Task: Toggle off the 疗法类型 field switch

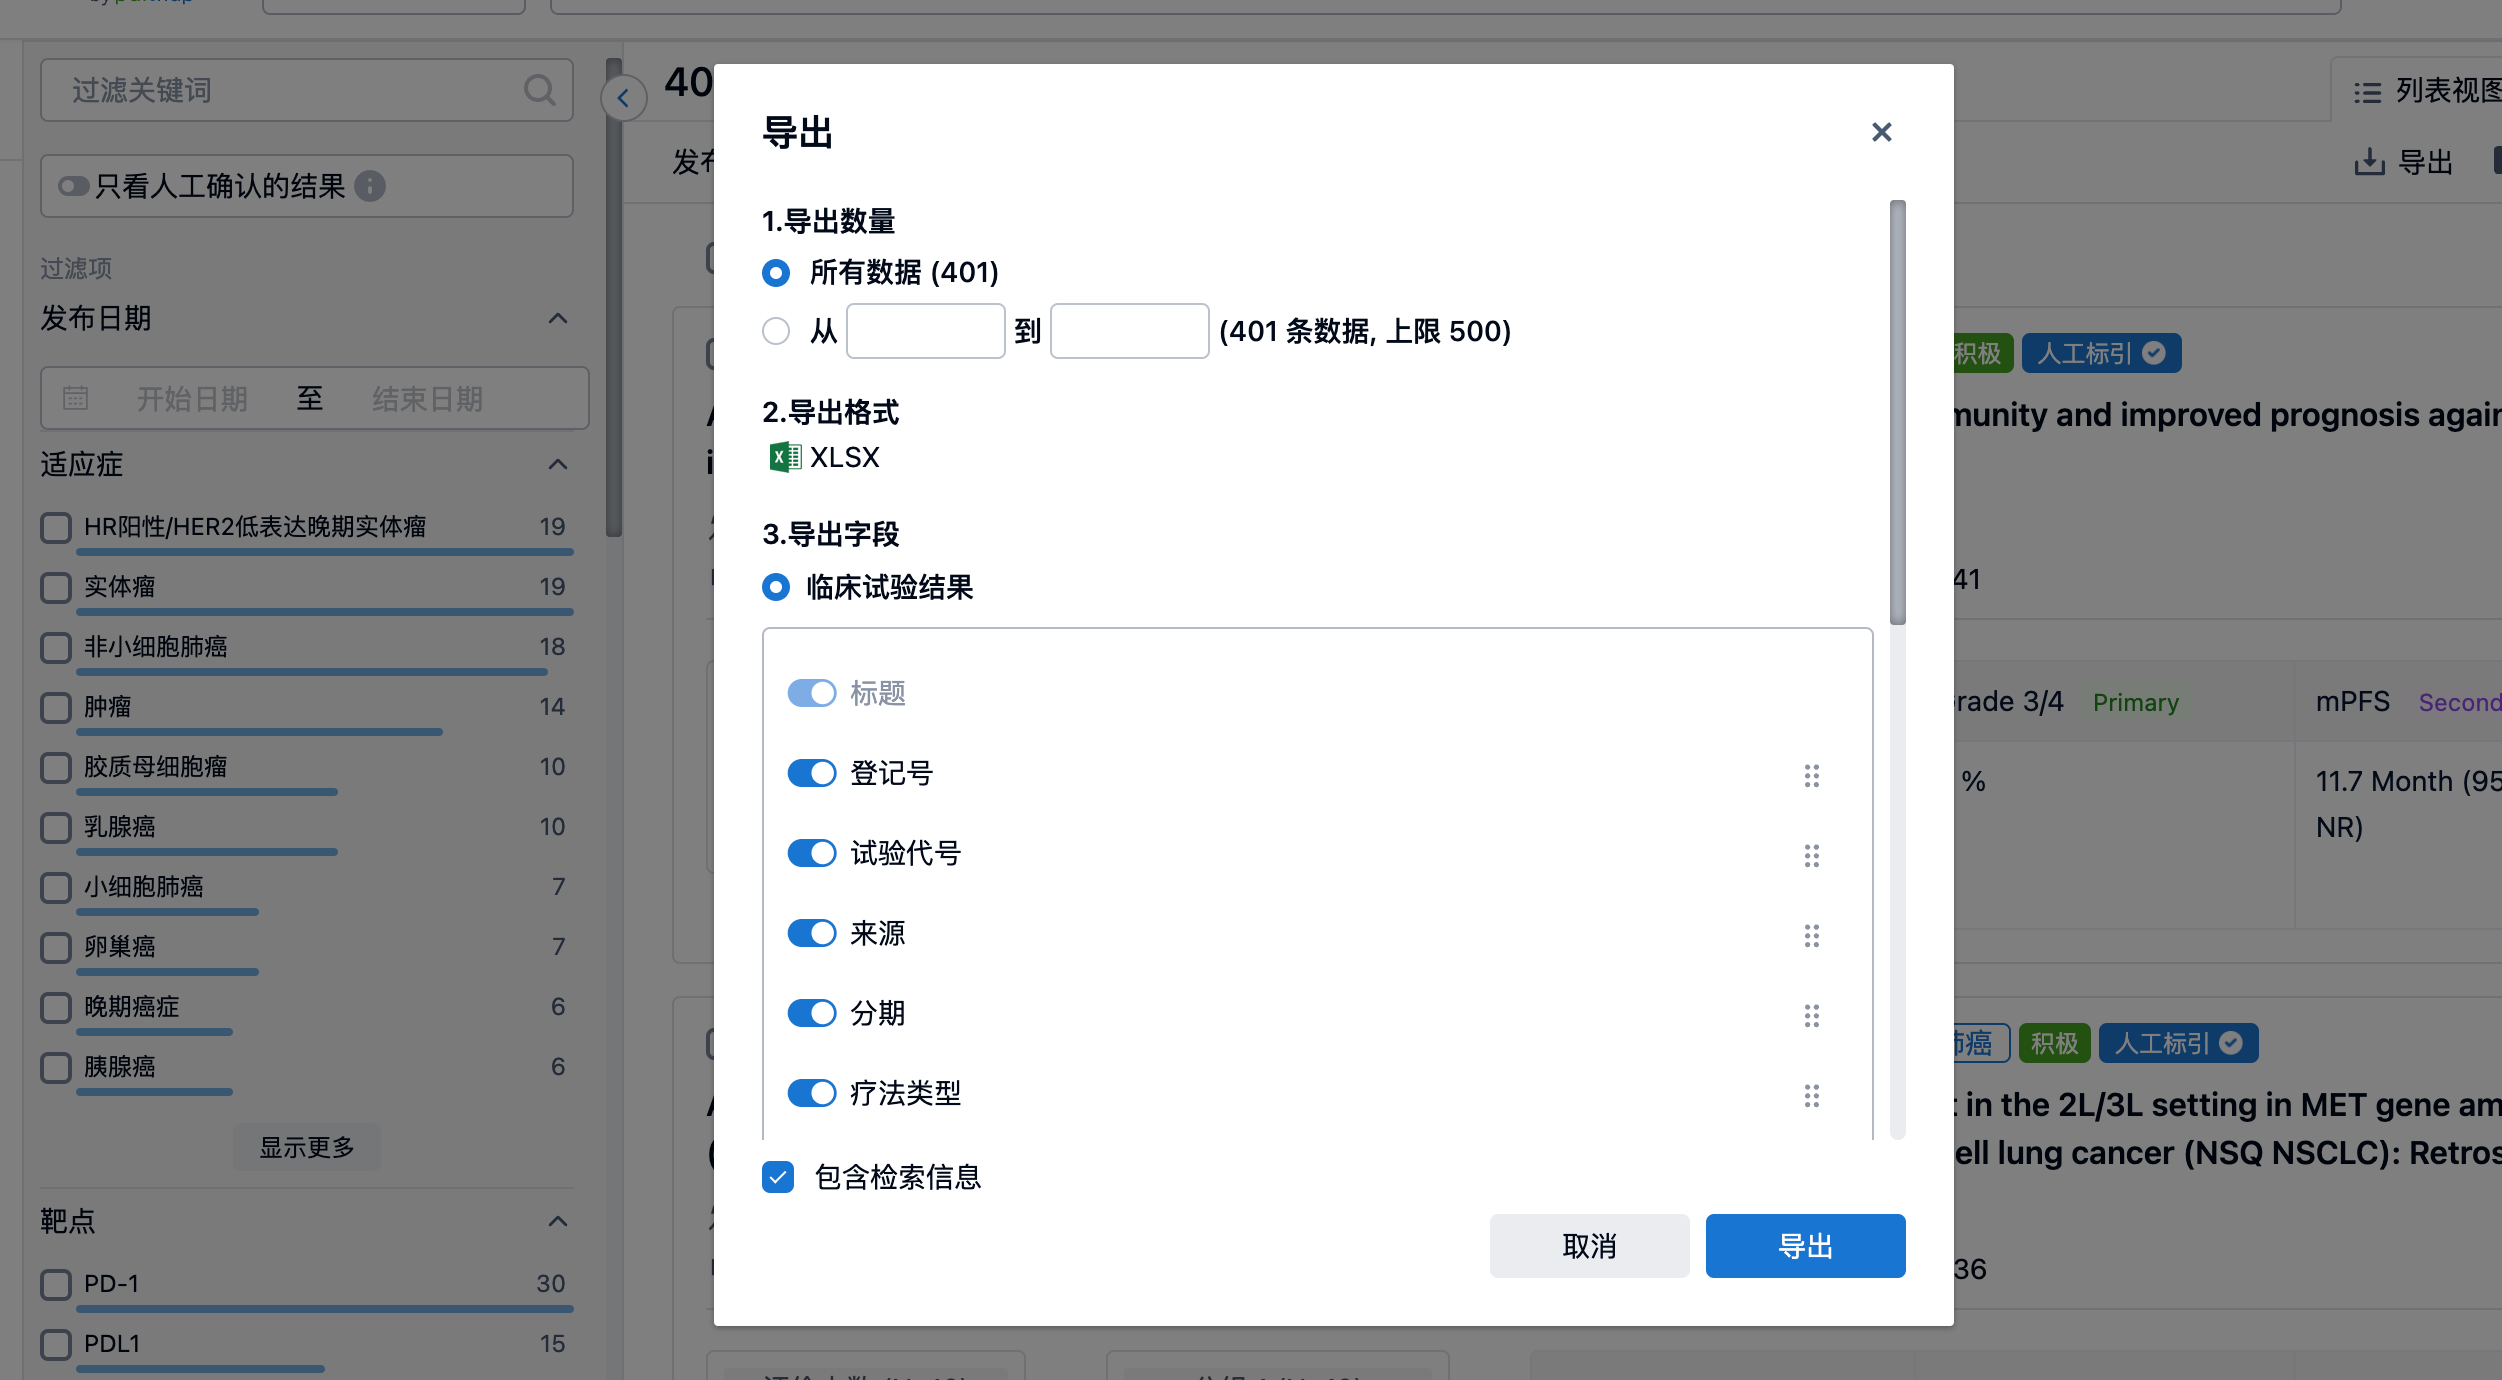Action: click(811, 1093)
